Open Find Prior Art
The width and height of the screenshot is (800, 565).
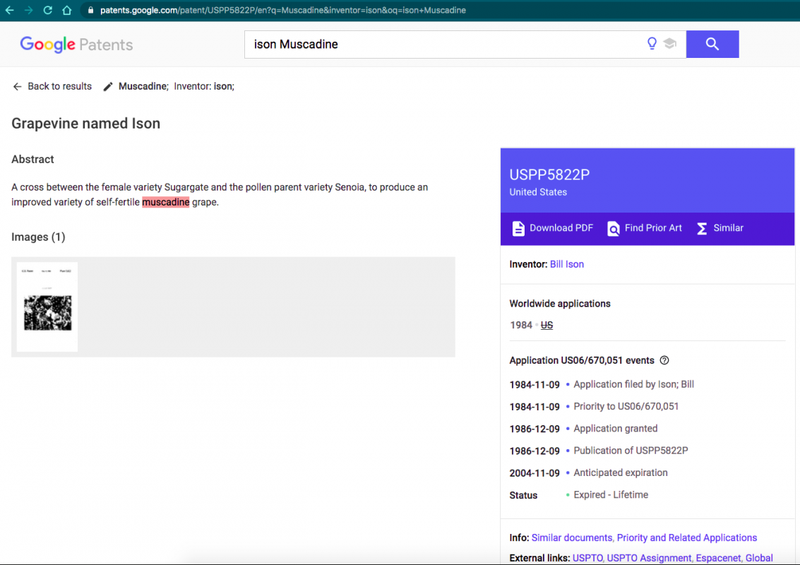click(x=644, y=228)
